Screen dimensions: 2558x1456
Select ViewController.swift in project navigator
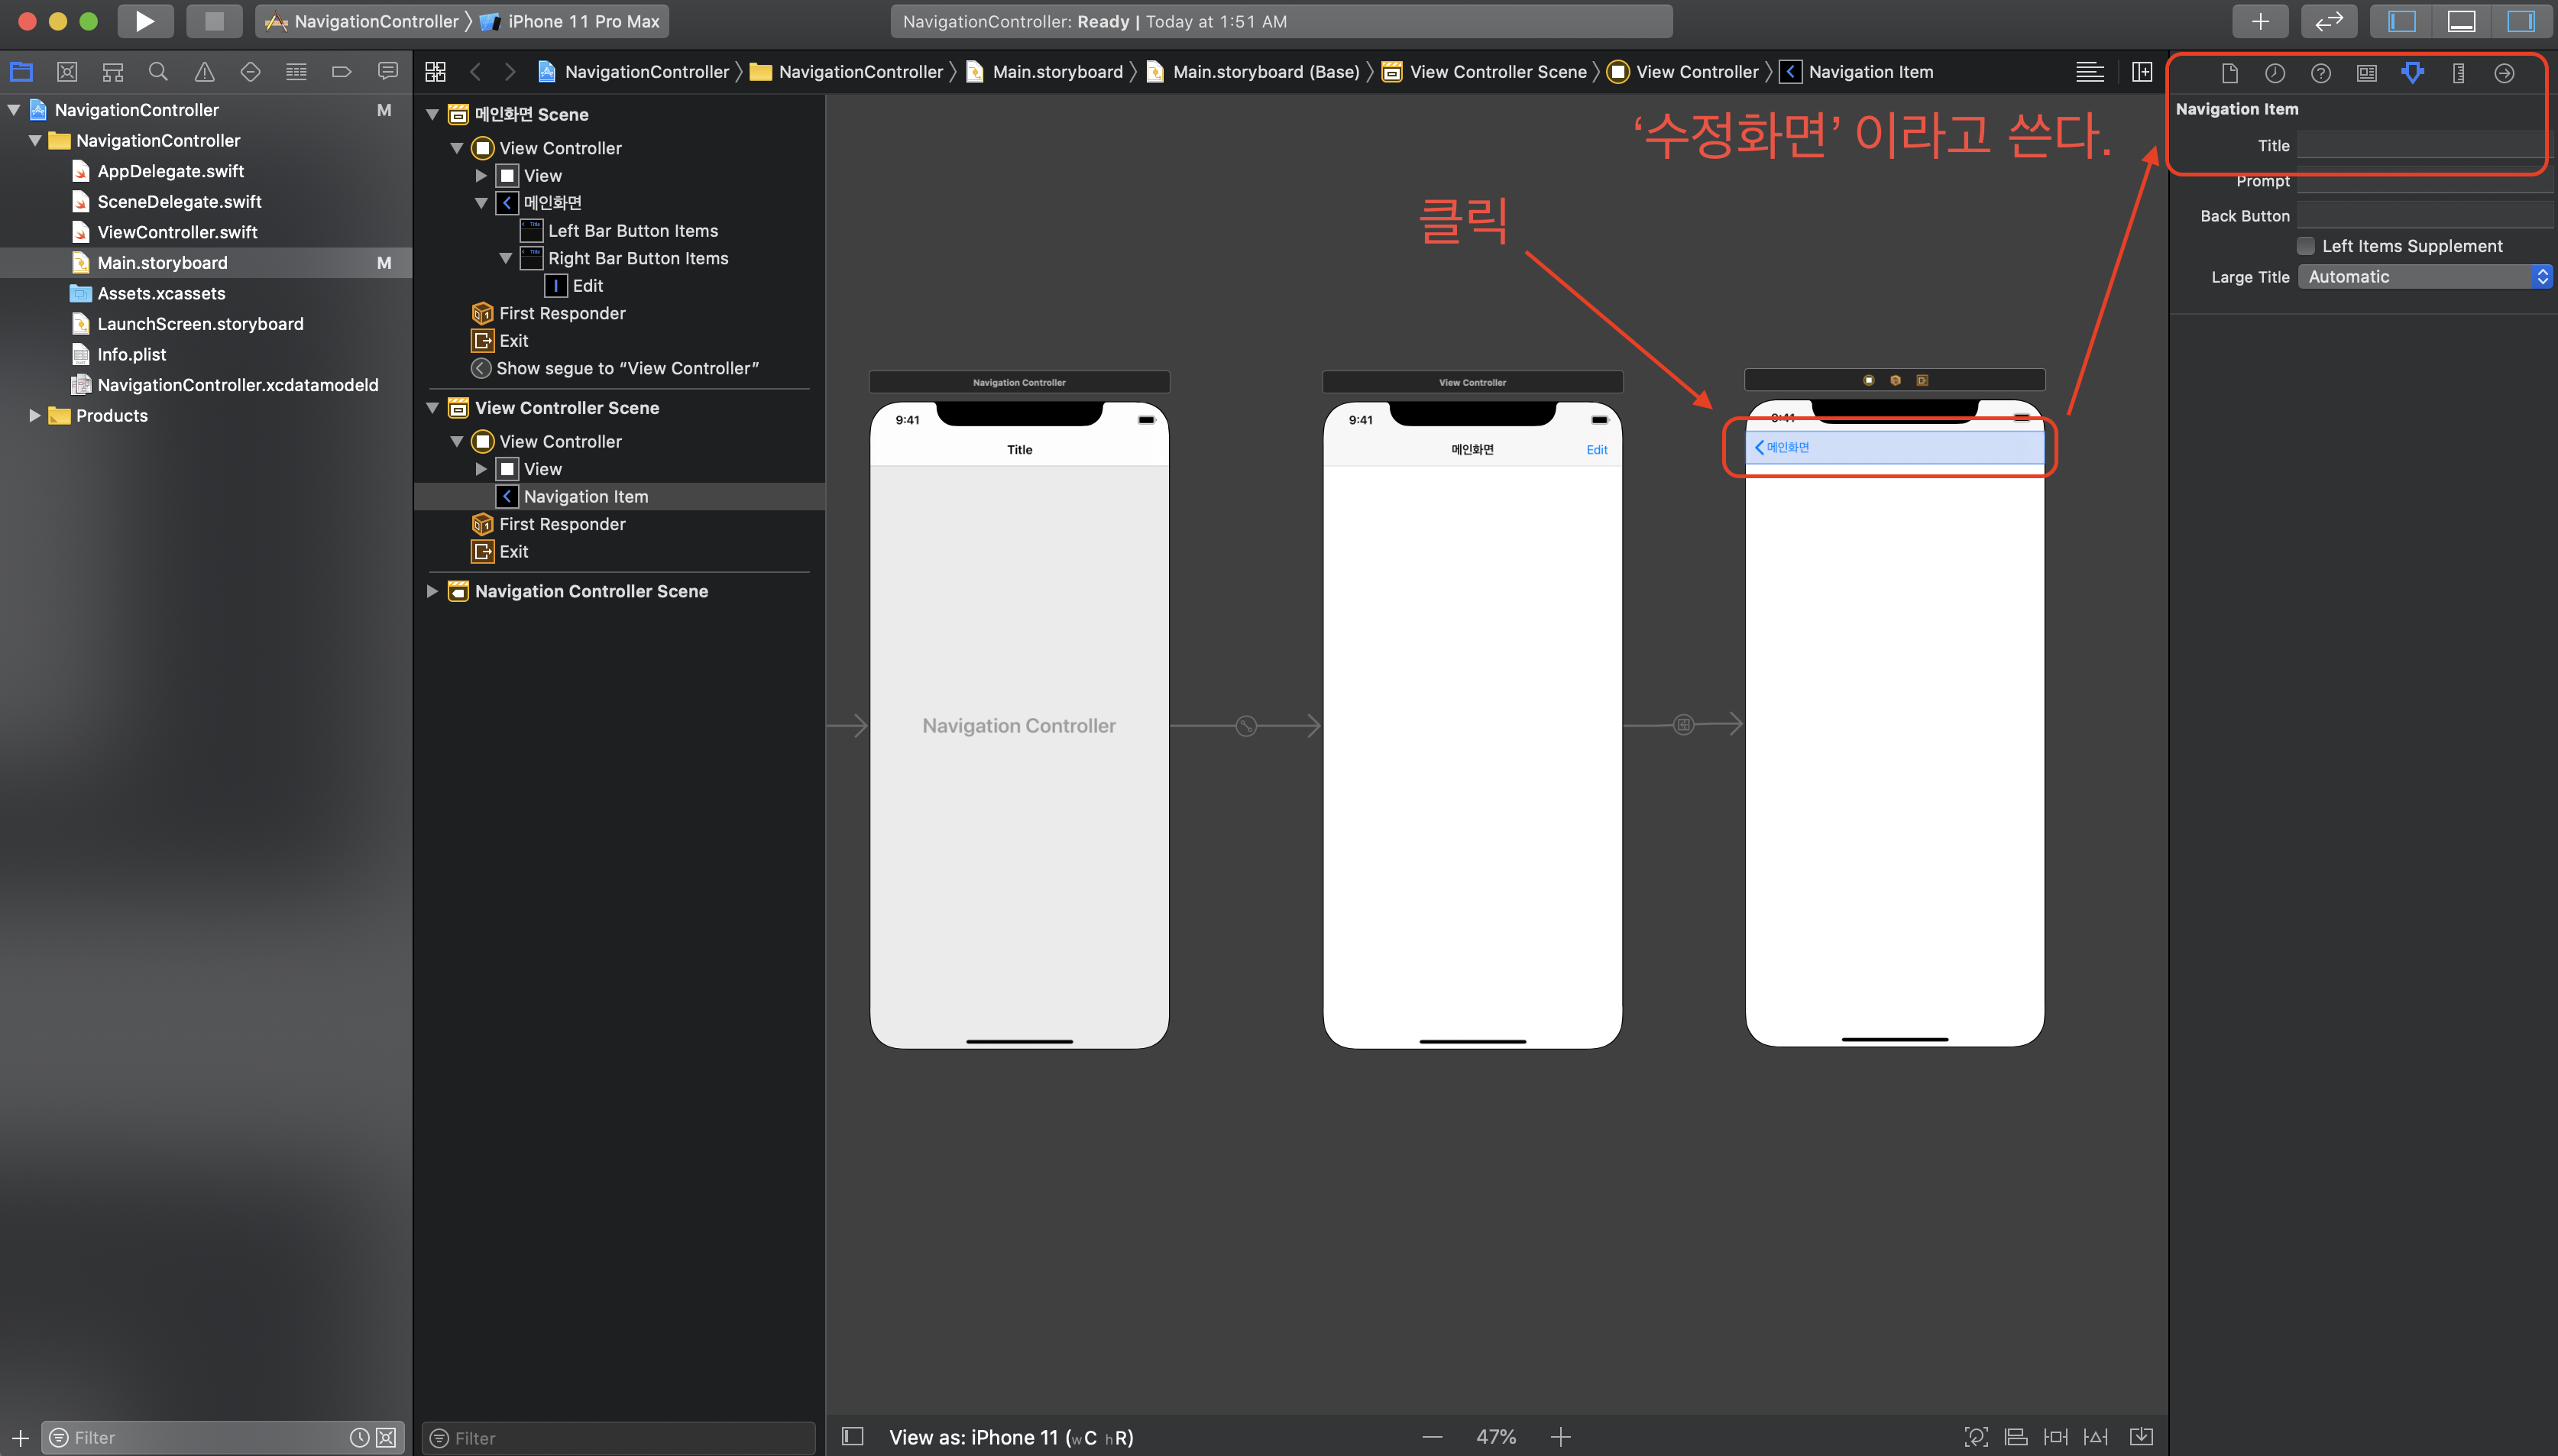click(x=177, y=232)
